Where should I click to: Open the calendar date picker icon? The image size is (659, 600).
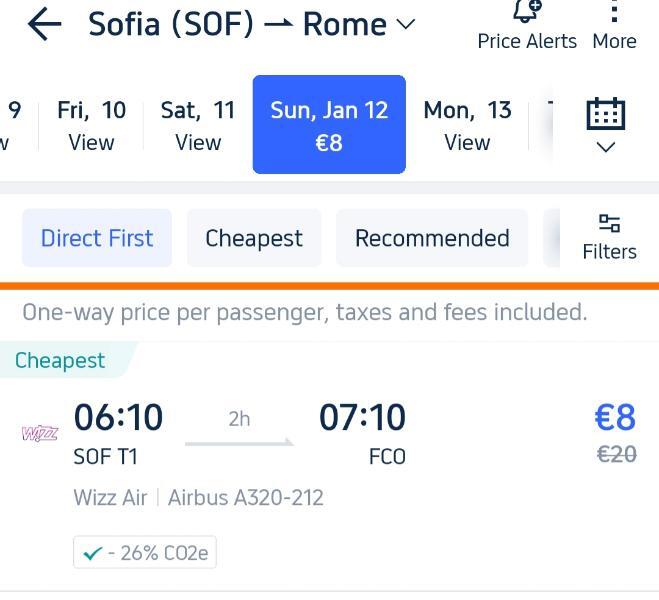[x=606, y=114]
